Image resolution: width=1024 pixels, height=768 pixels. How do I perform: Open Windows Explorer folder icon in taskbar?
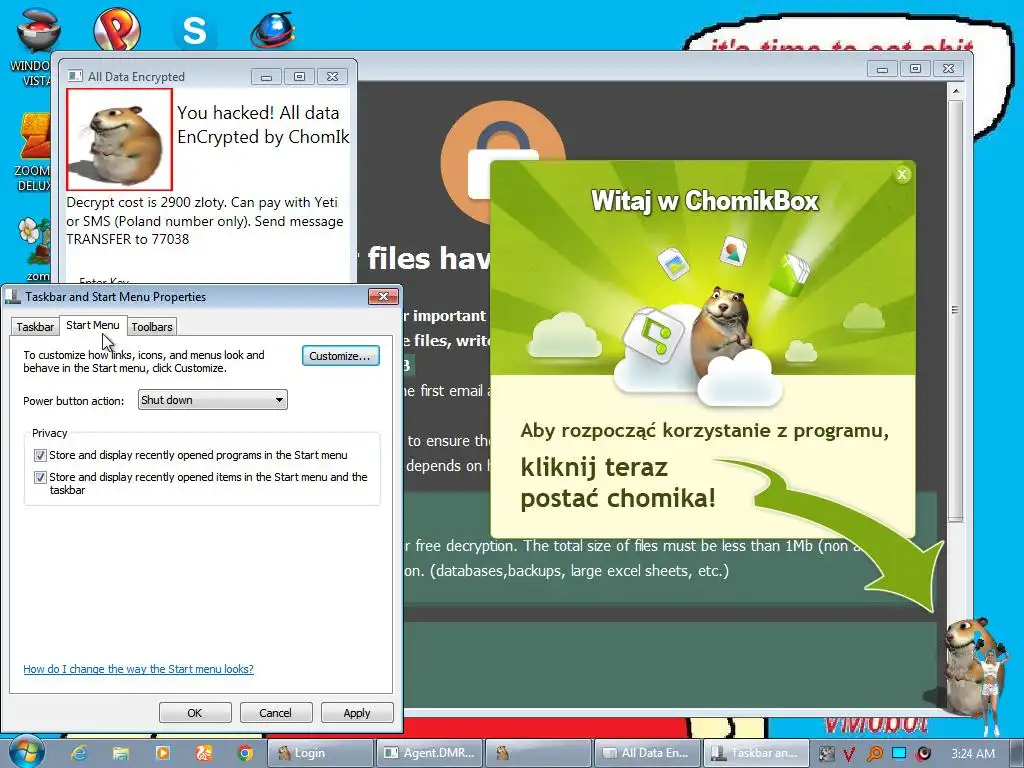pyautogui.click(x=121, y=753)
